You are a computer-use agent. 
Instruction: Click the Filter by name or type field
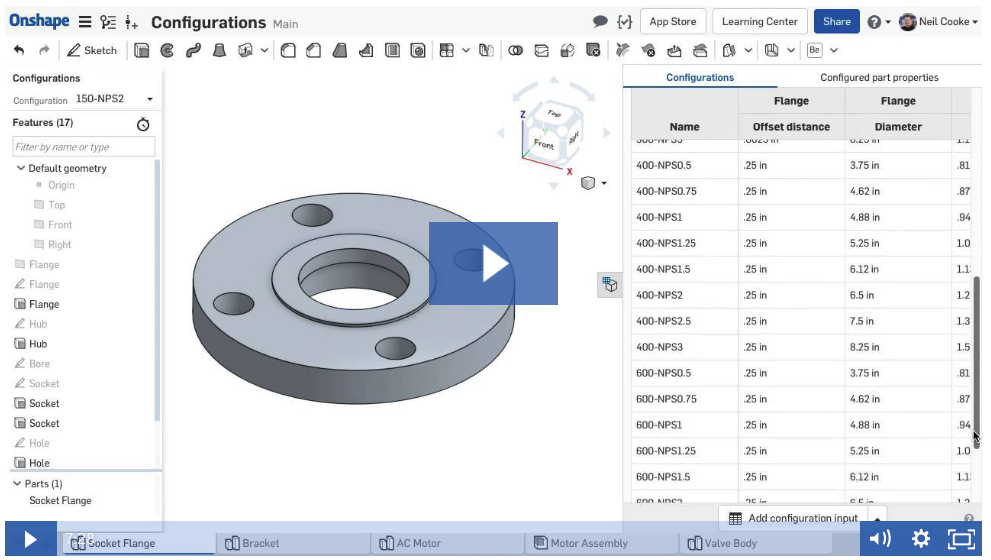coord(84,147)
